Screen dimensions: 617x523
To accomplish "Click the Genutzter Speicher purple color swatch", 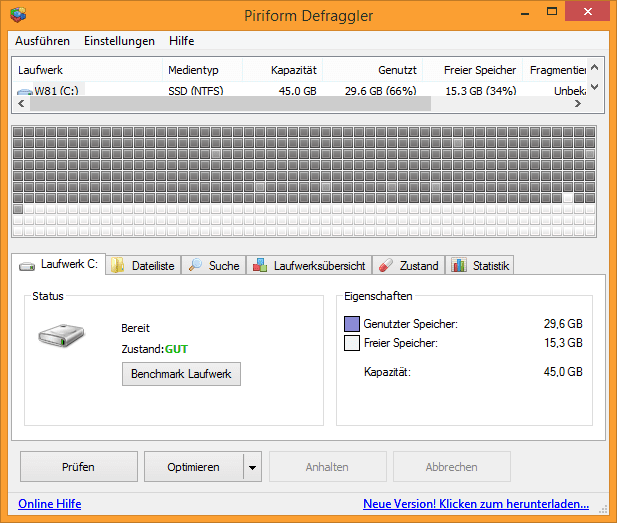I will [352, 324].
